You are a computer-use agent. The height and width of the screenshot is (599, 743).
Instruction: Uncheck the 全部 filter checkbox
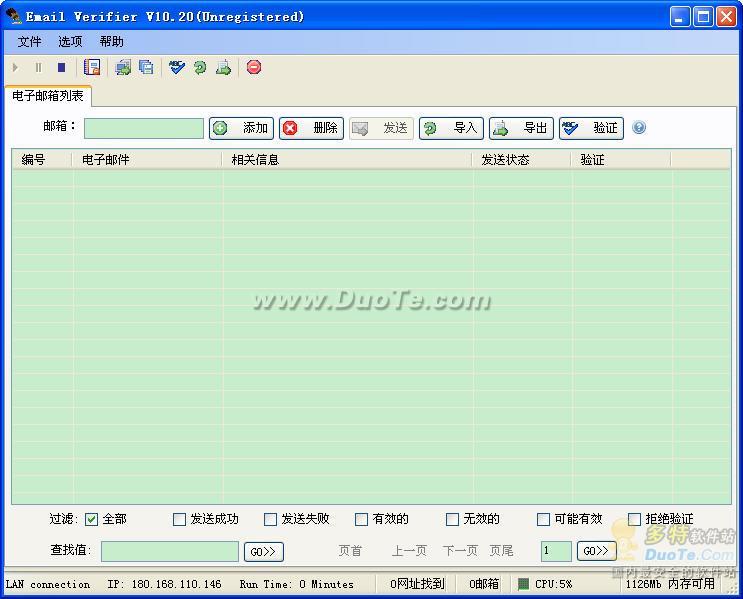(91, 519)
